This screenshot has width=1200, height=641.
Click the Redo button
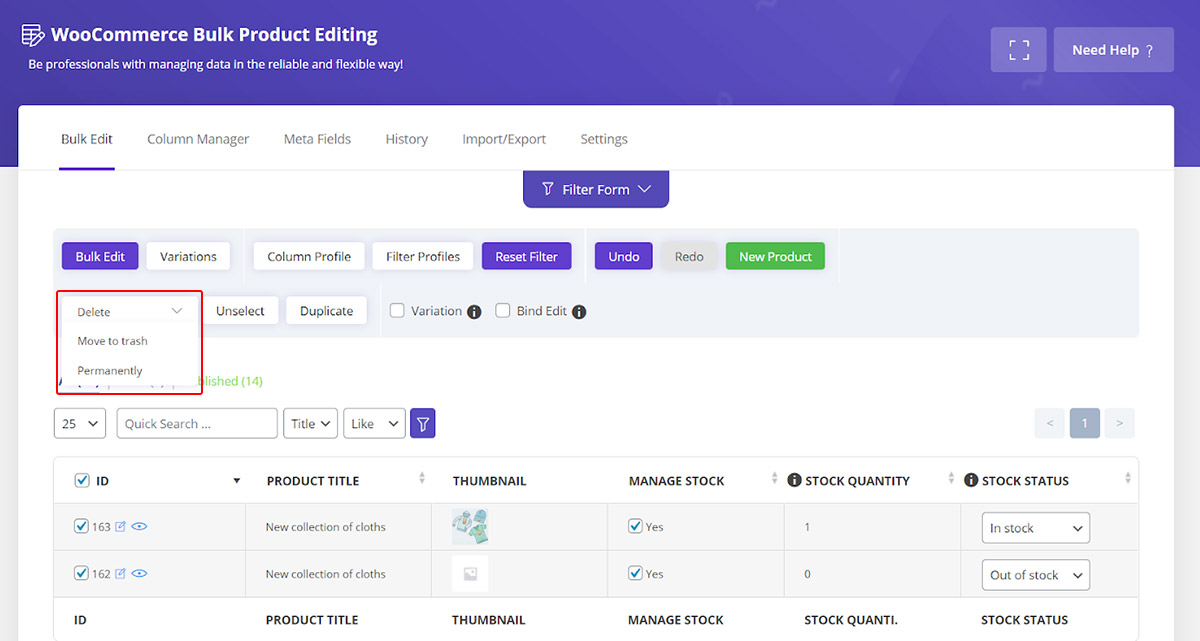(689, 257)
